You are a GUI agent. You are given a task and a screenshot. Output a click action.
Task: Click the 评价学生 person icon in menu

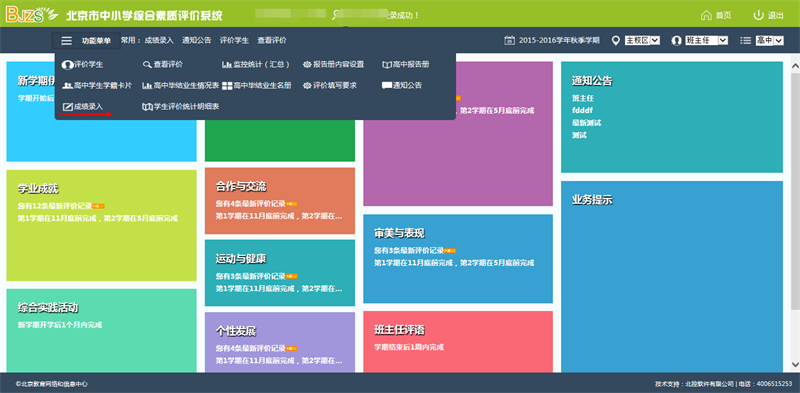coord(67,65)
